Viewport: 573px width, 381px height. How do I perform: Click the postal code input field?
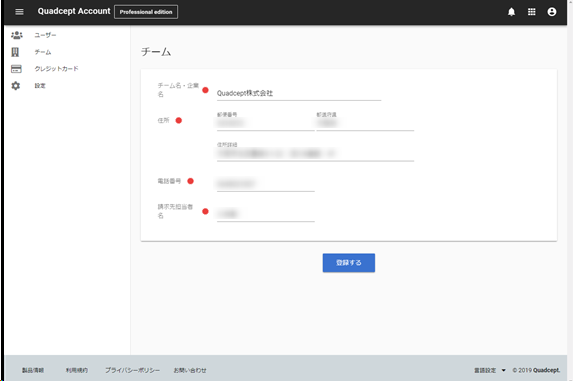[265, 123]
